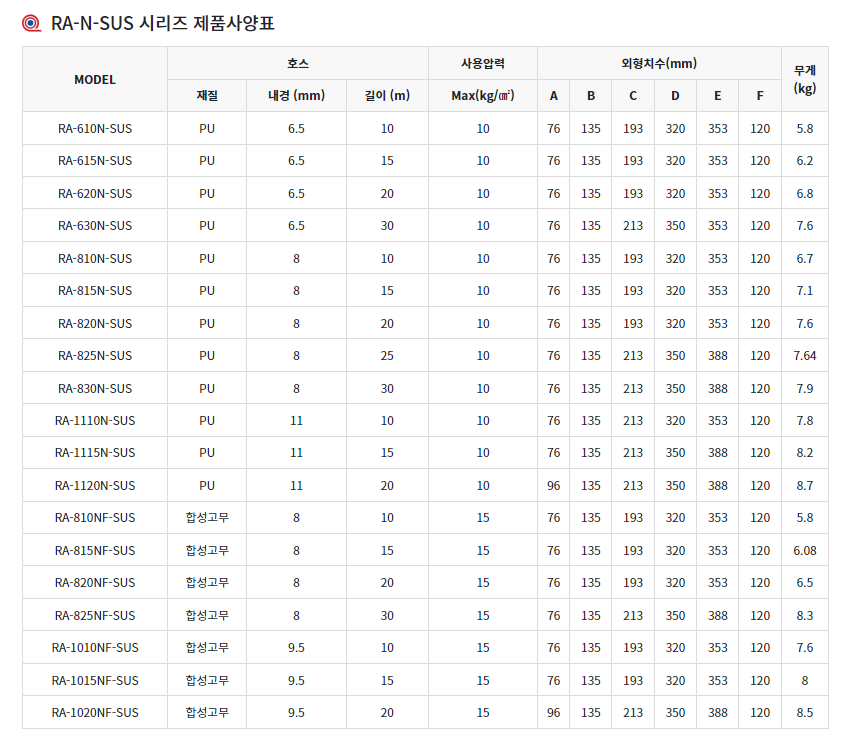
Task: Click the 무게 (kg) column header
Action: pyautogui.click(x=805, y=80)
